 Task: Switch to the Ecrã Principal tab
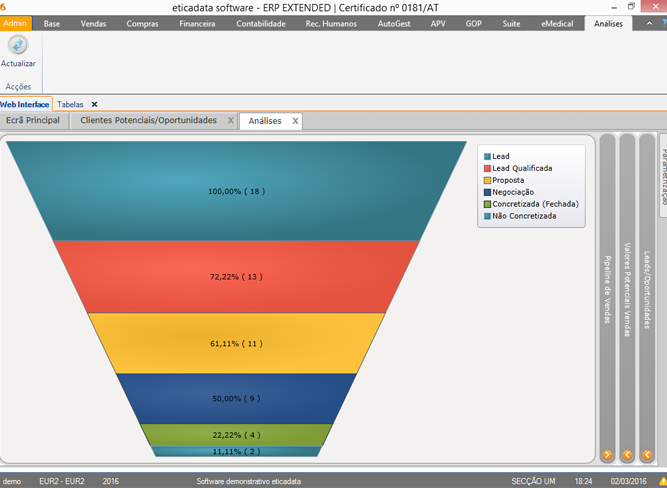tap(33, 121)
